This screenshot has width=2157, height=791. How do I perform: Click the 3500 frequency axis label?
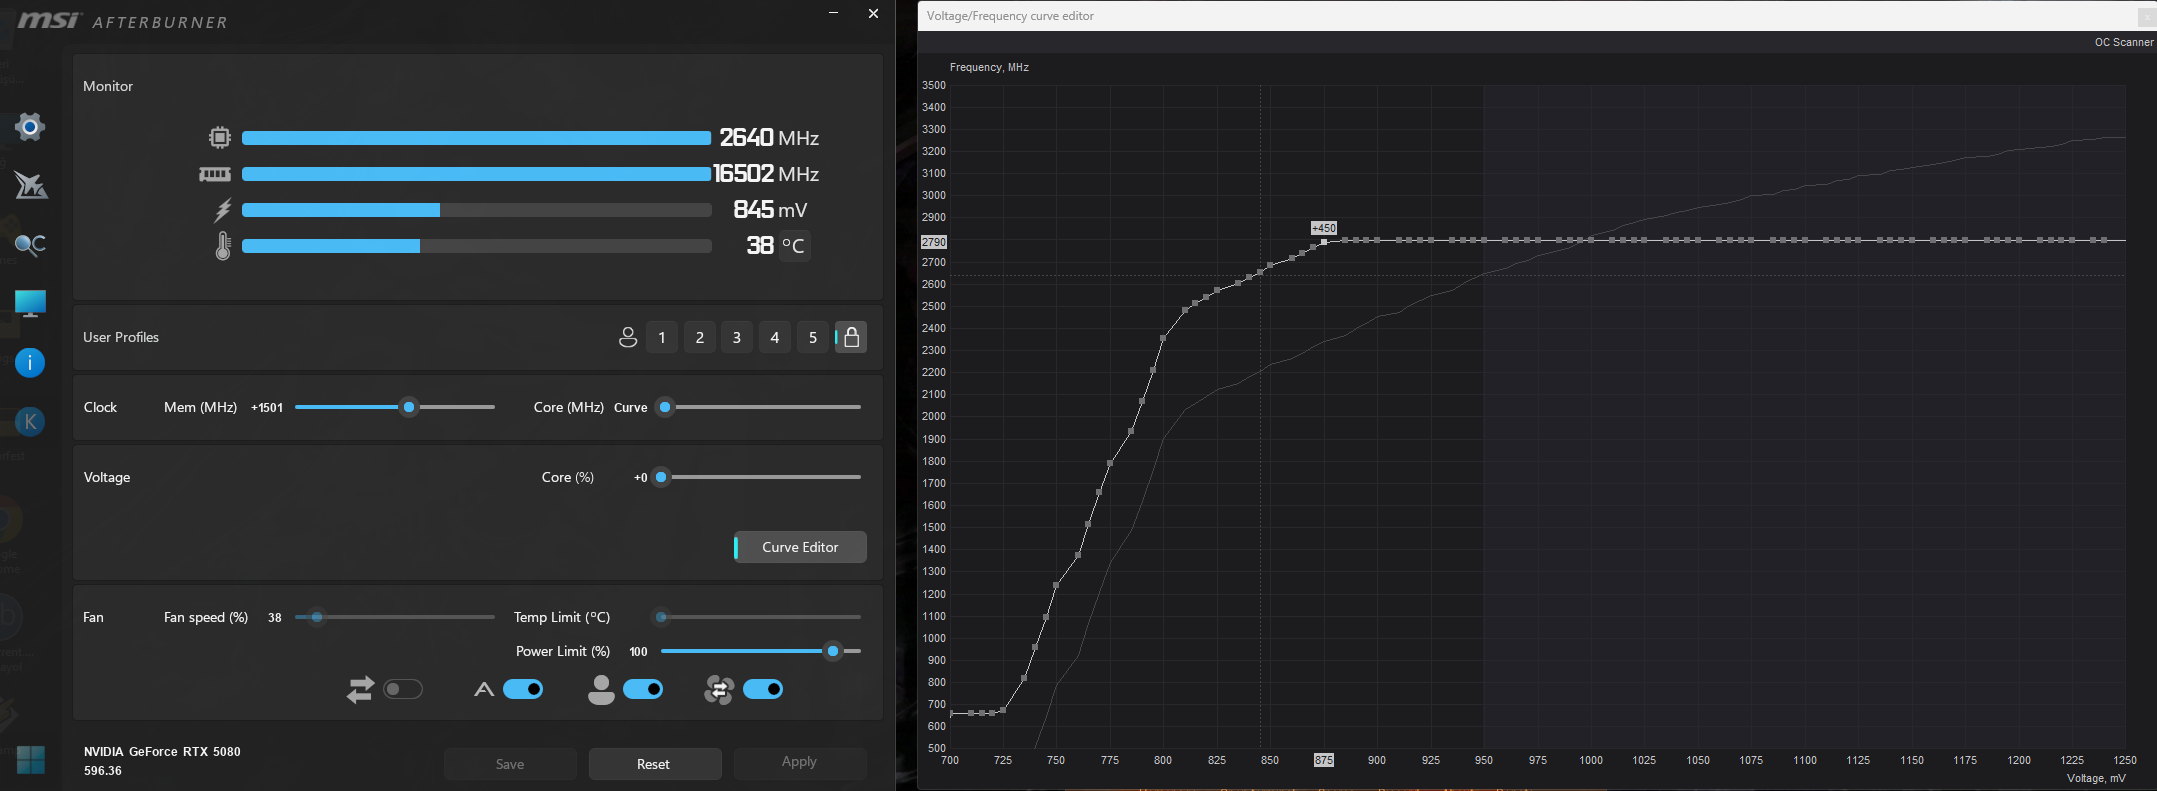[934, 85]
